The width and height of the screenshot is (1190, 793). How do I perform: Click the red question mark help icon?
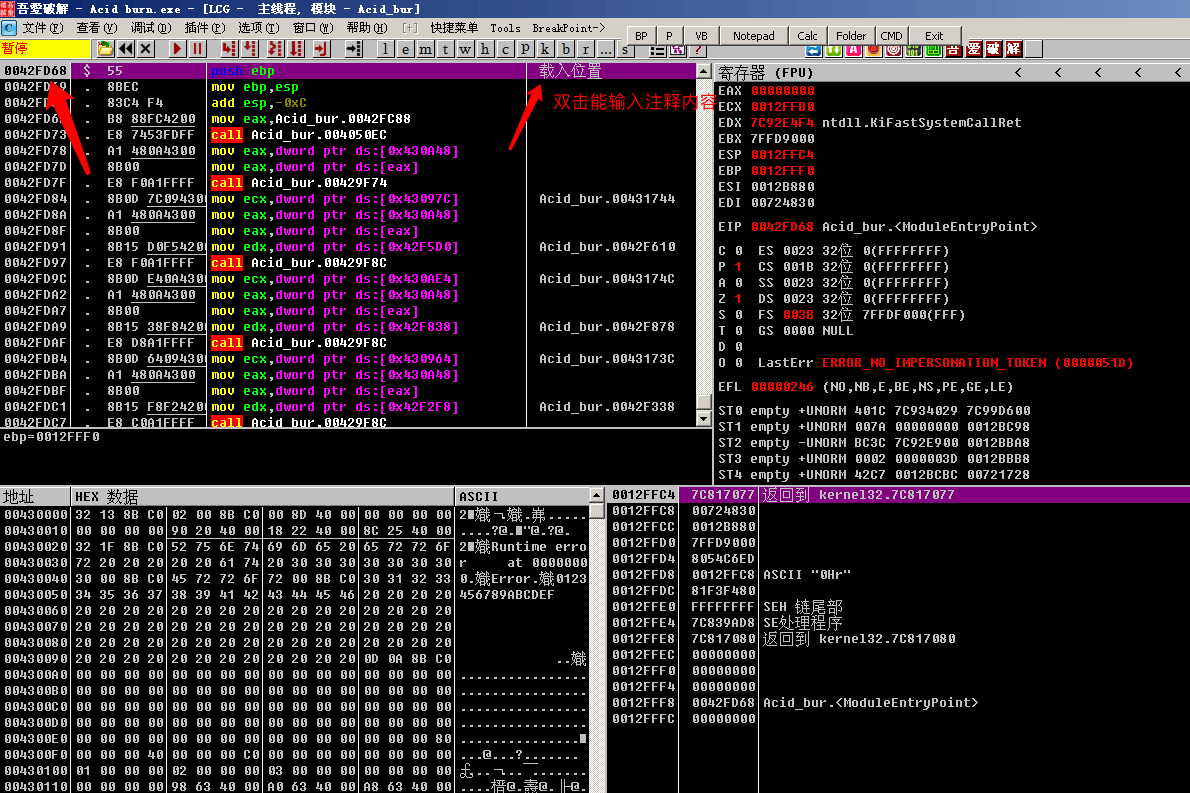697,50
